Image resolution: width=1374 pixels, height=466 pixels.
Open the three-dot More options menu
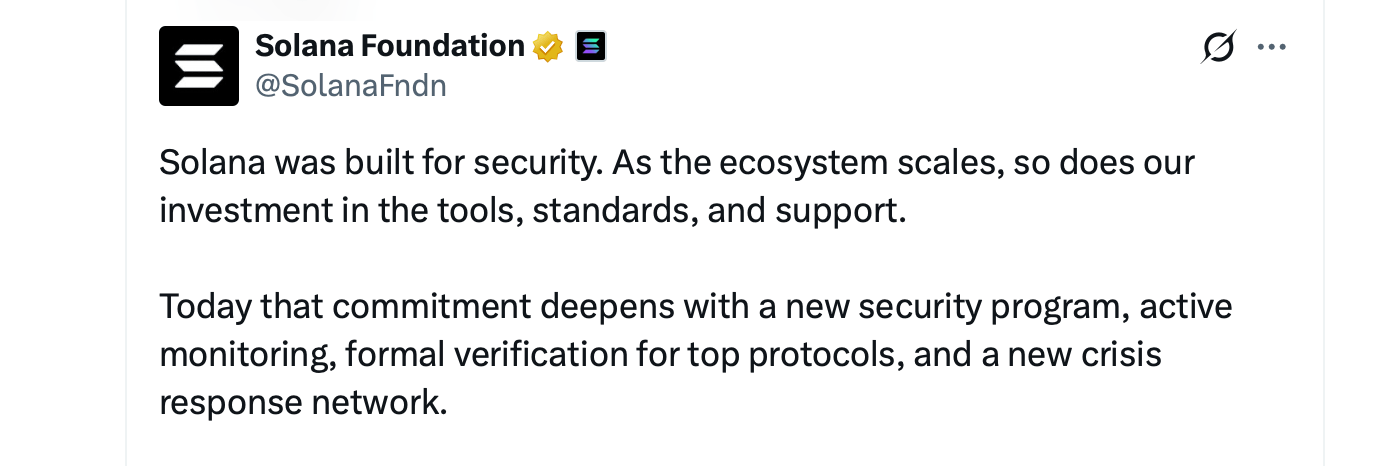pyautogui.click(x=1271, y=47)
